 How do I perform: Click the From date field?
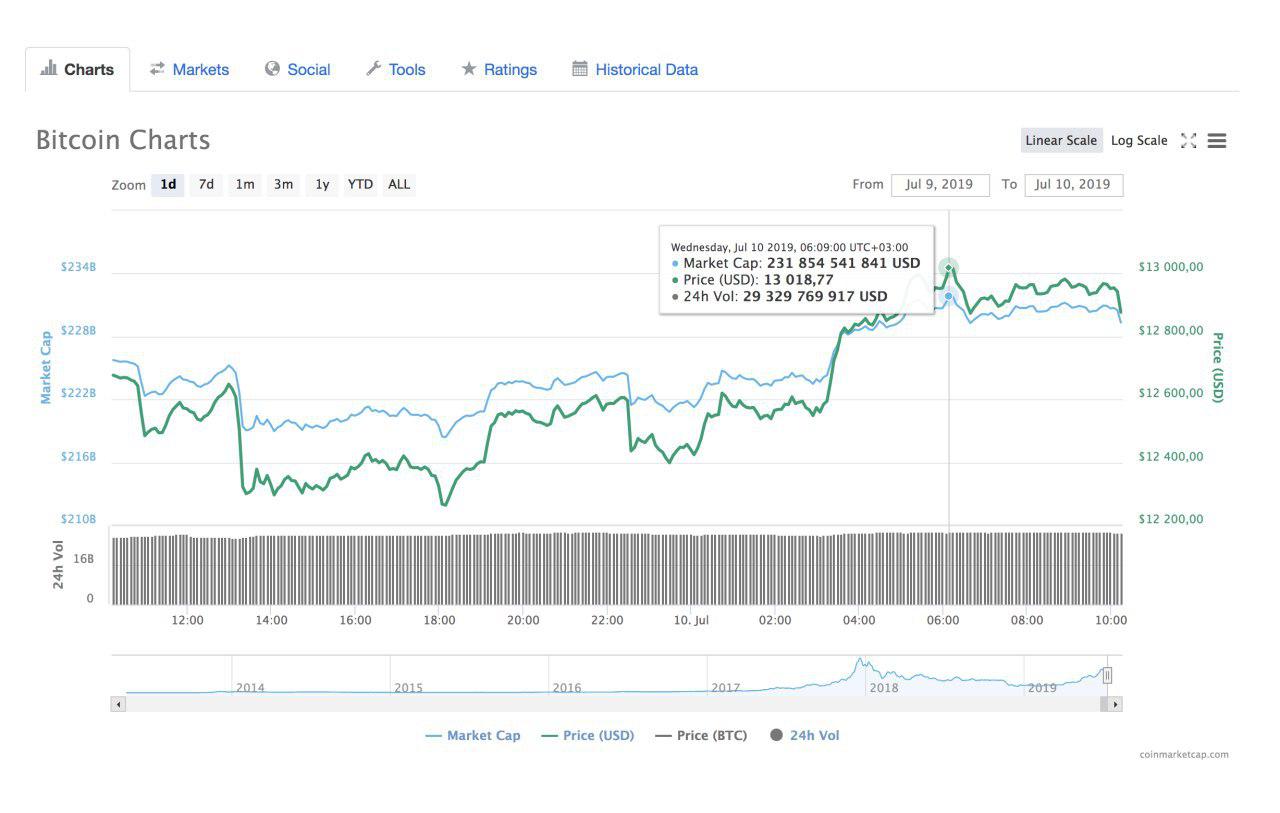pos(940,185)
